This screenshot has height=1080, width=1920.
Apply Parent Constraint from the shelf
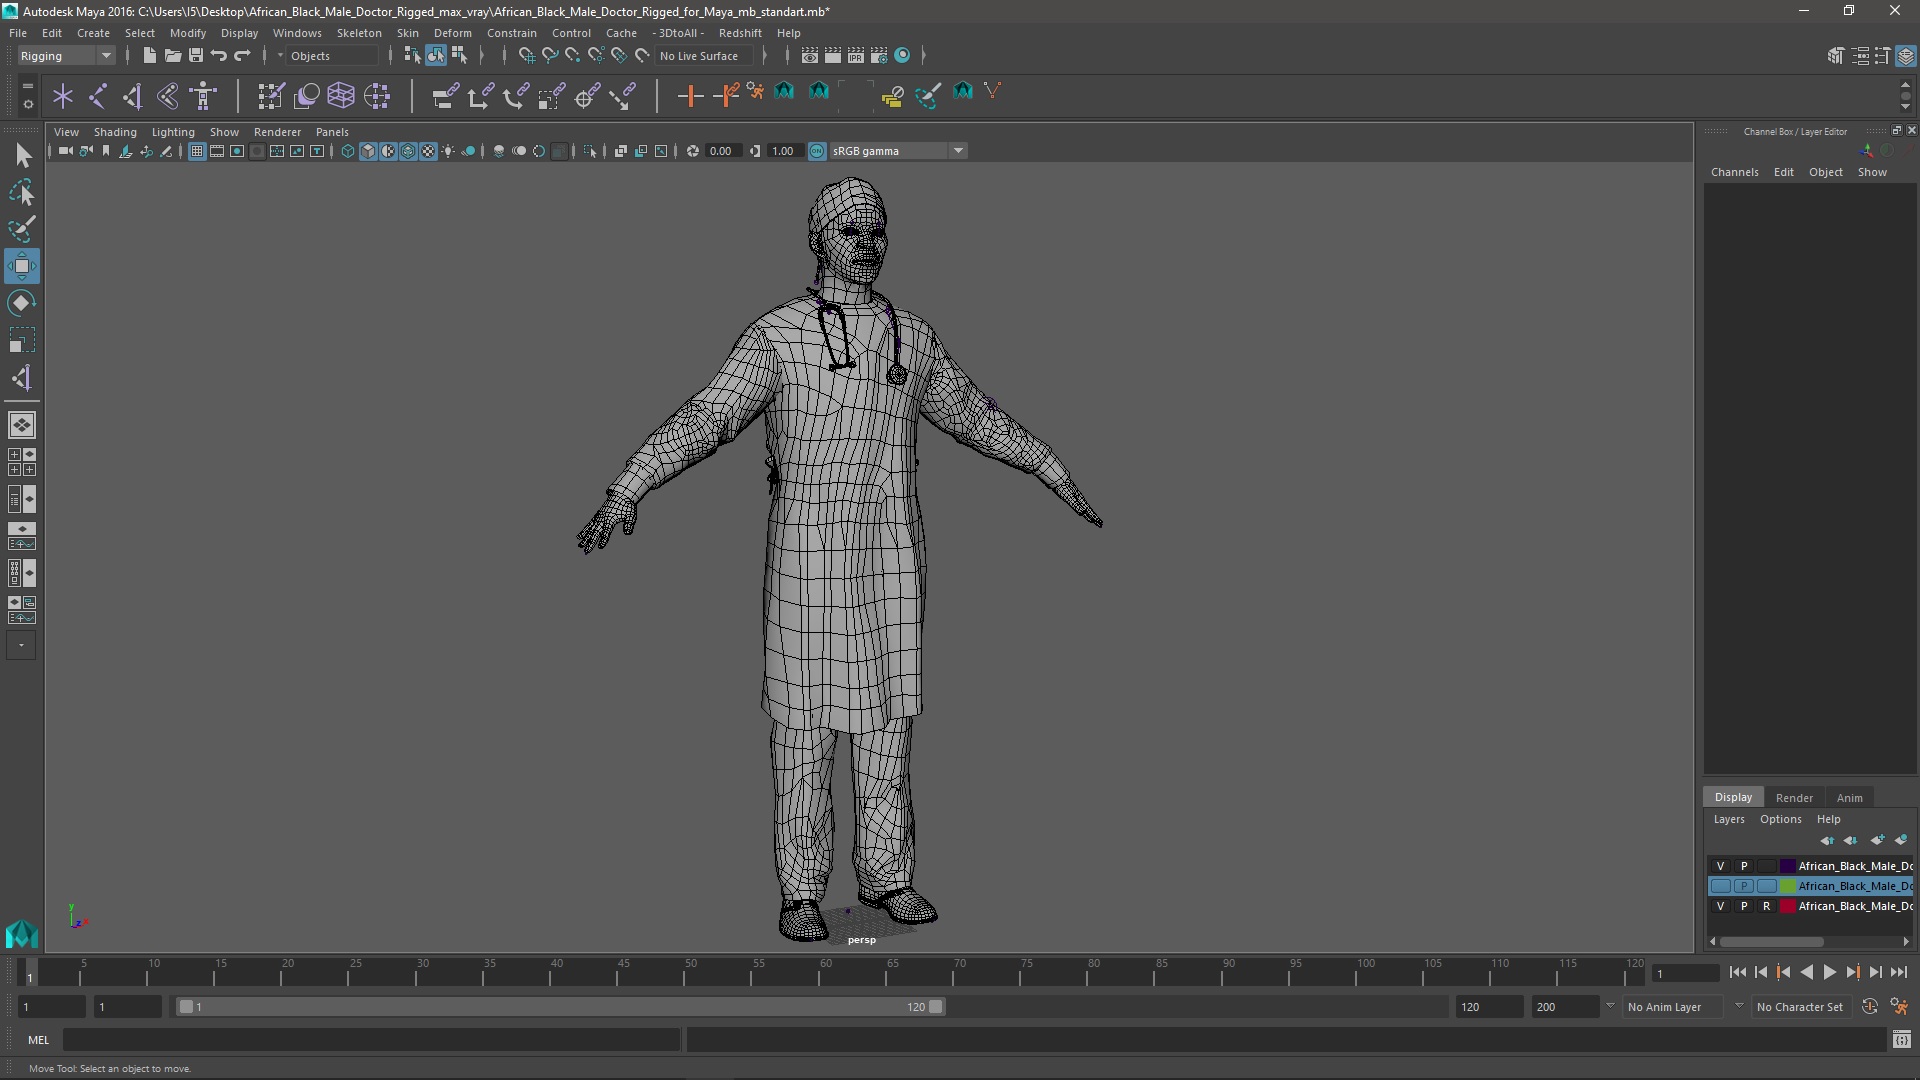click(x=444, y=96)
